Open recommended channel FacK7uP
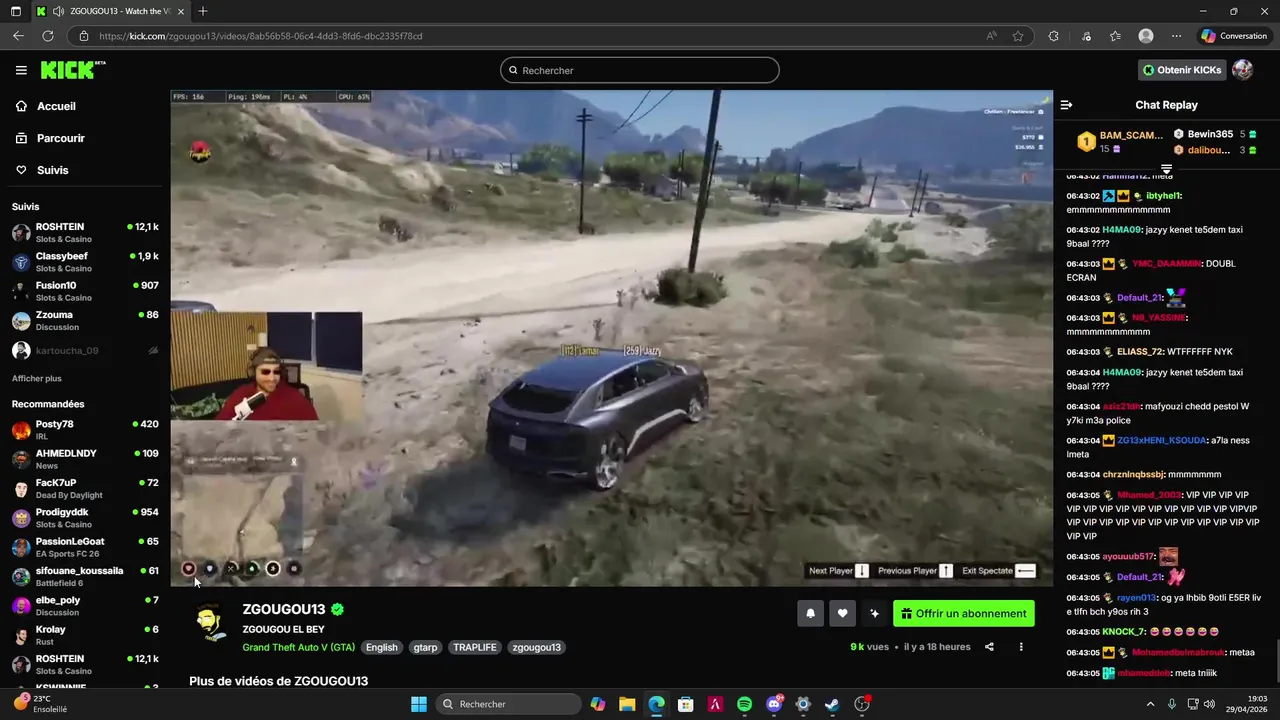This screenshot has width=1280, height=720. 85,488
